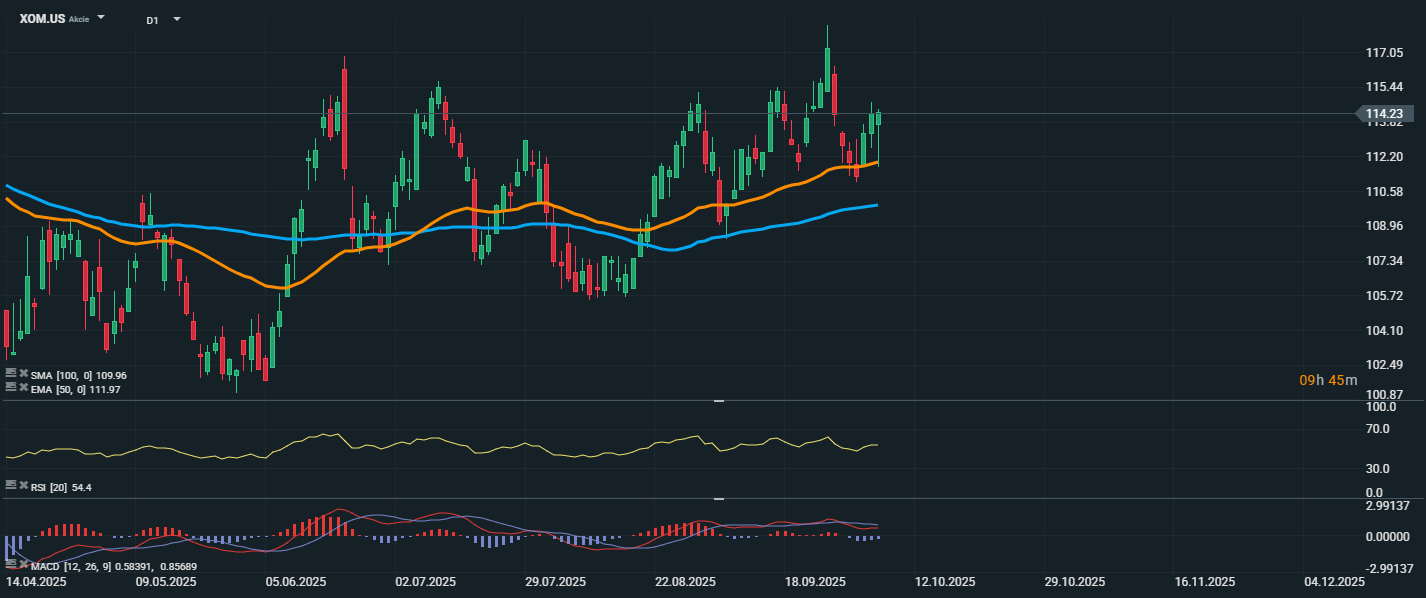The width and height of the screenshot is (1426, 598).
Task: Remove the EMA indicator with X
Action: pyautogui.click(x=24, y=387)
